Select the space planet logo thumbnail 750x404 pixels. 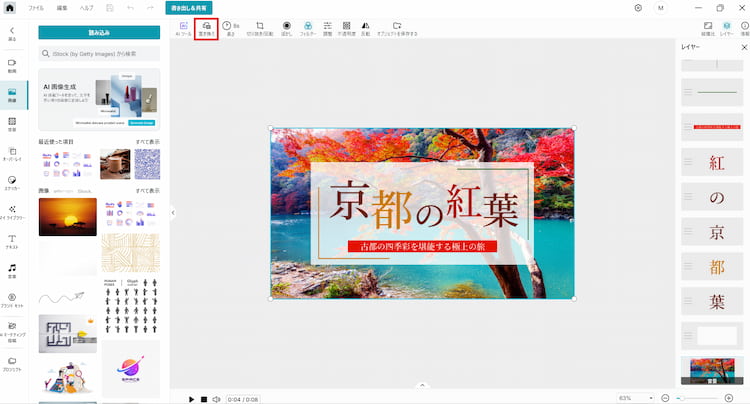(x=131, y=370)
